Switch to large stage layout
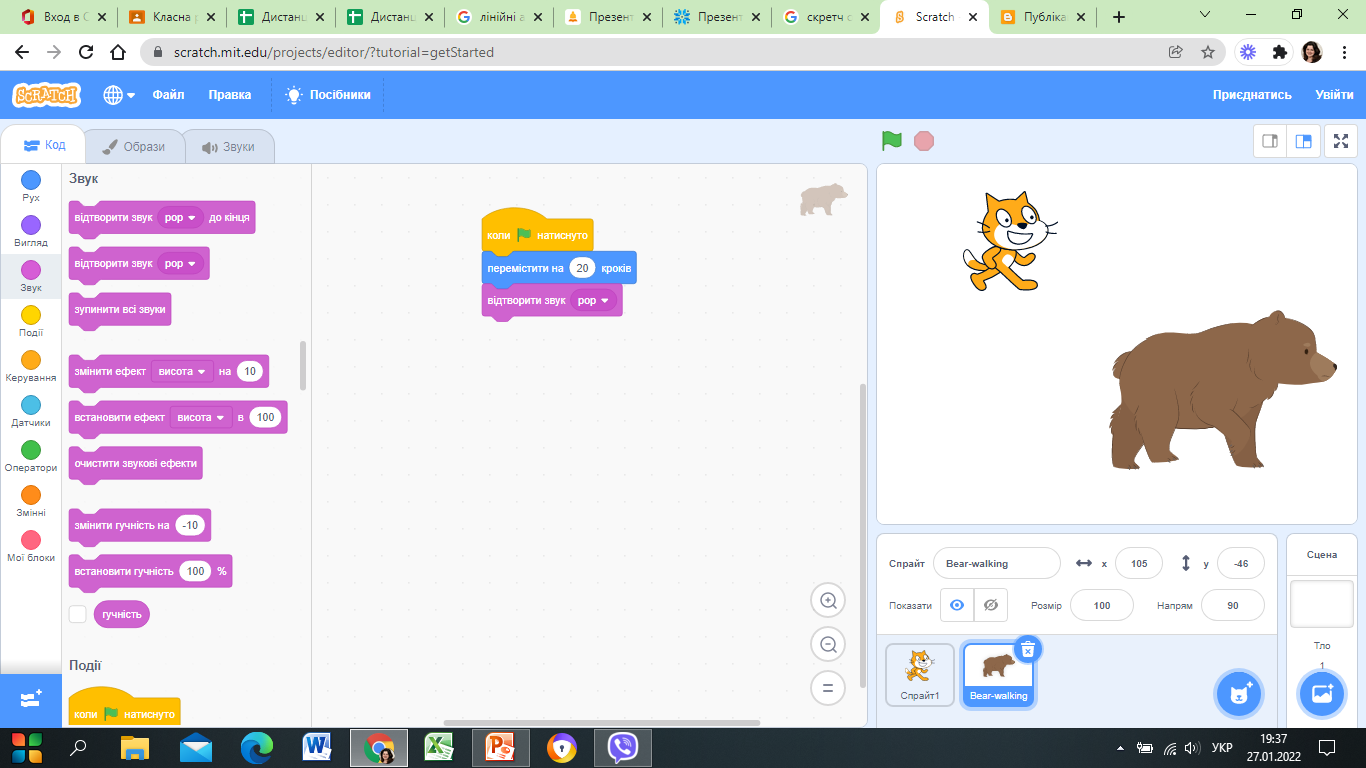Viewport: 1366px width, 768px height. click(1303, 141)
